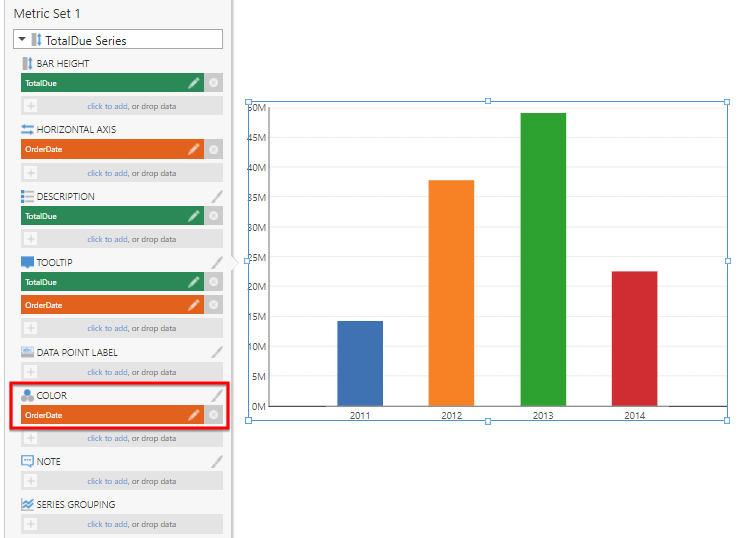Click the Note section icon
740x538 pixels.
coord(27,461)
